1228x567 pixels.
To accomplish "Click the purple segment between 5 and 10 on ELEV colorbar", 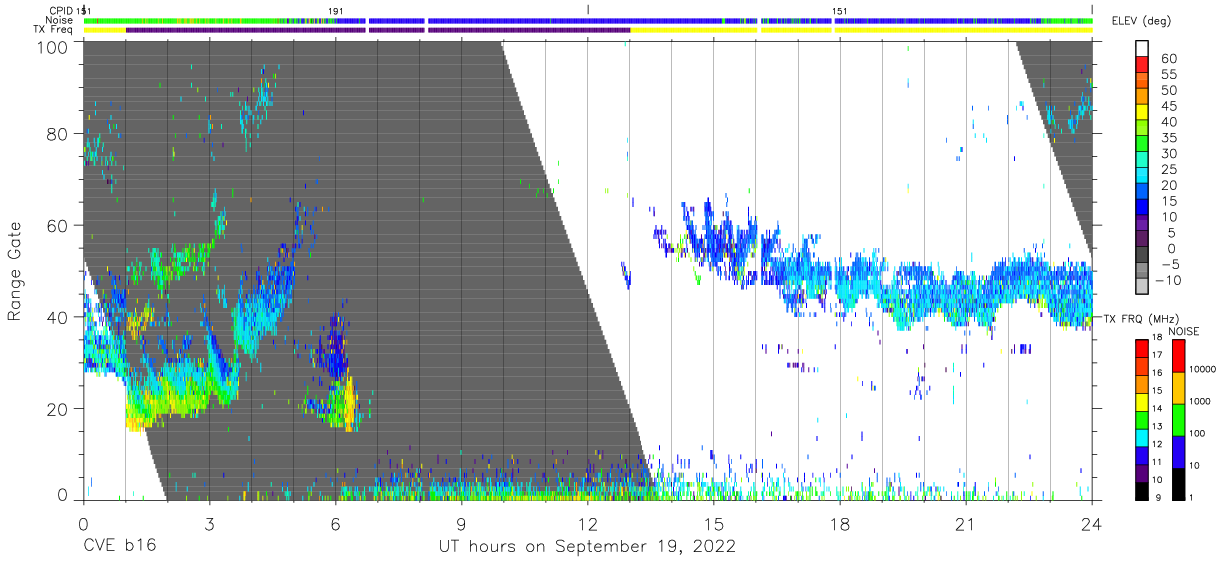I will (1141, 225).
